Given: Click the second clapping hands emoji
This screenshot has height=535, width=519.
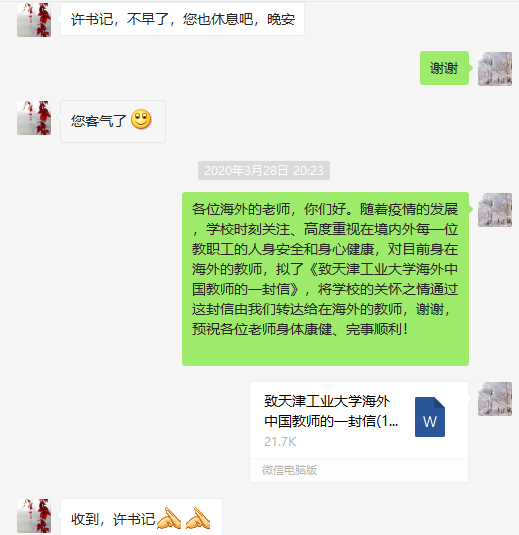Looking at the screenshot, I should (x=198, y=518).
